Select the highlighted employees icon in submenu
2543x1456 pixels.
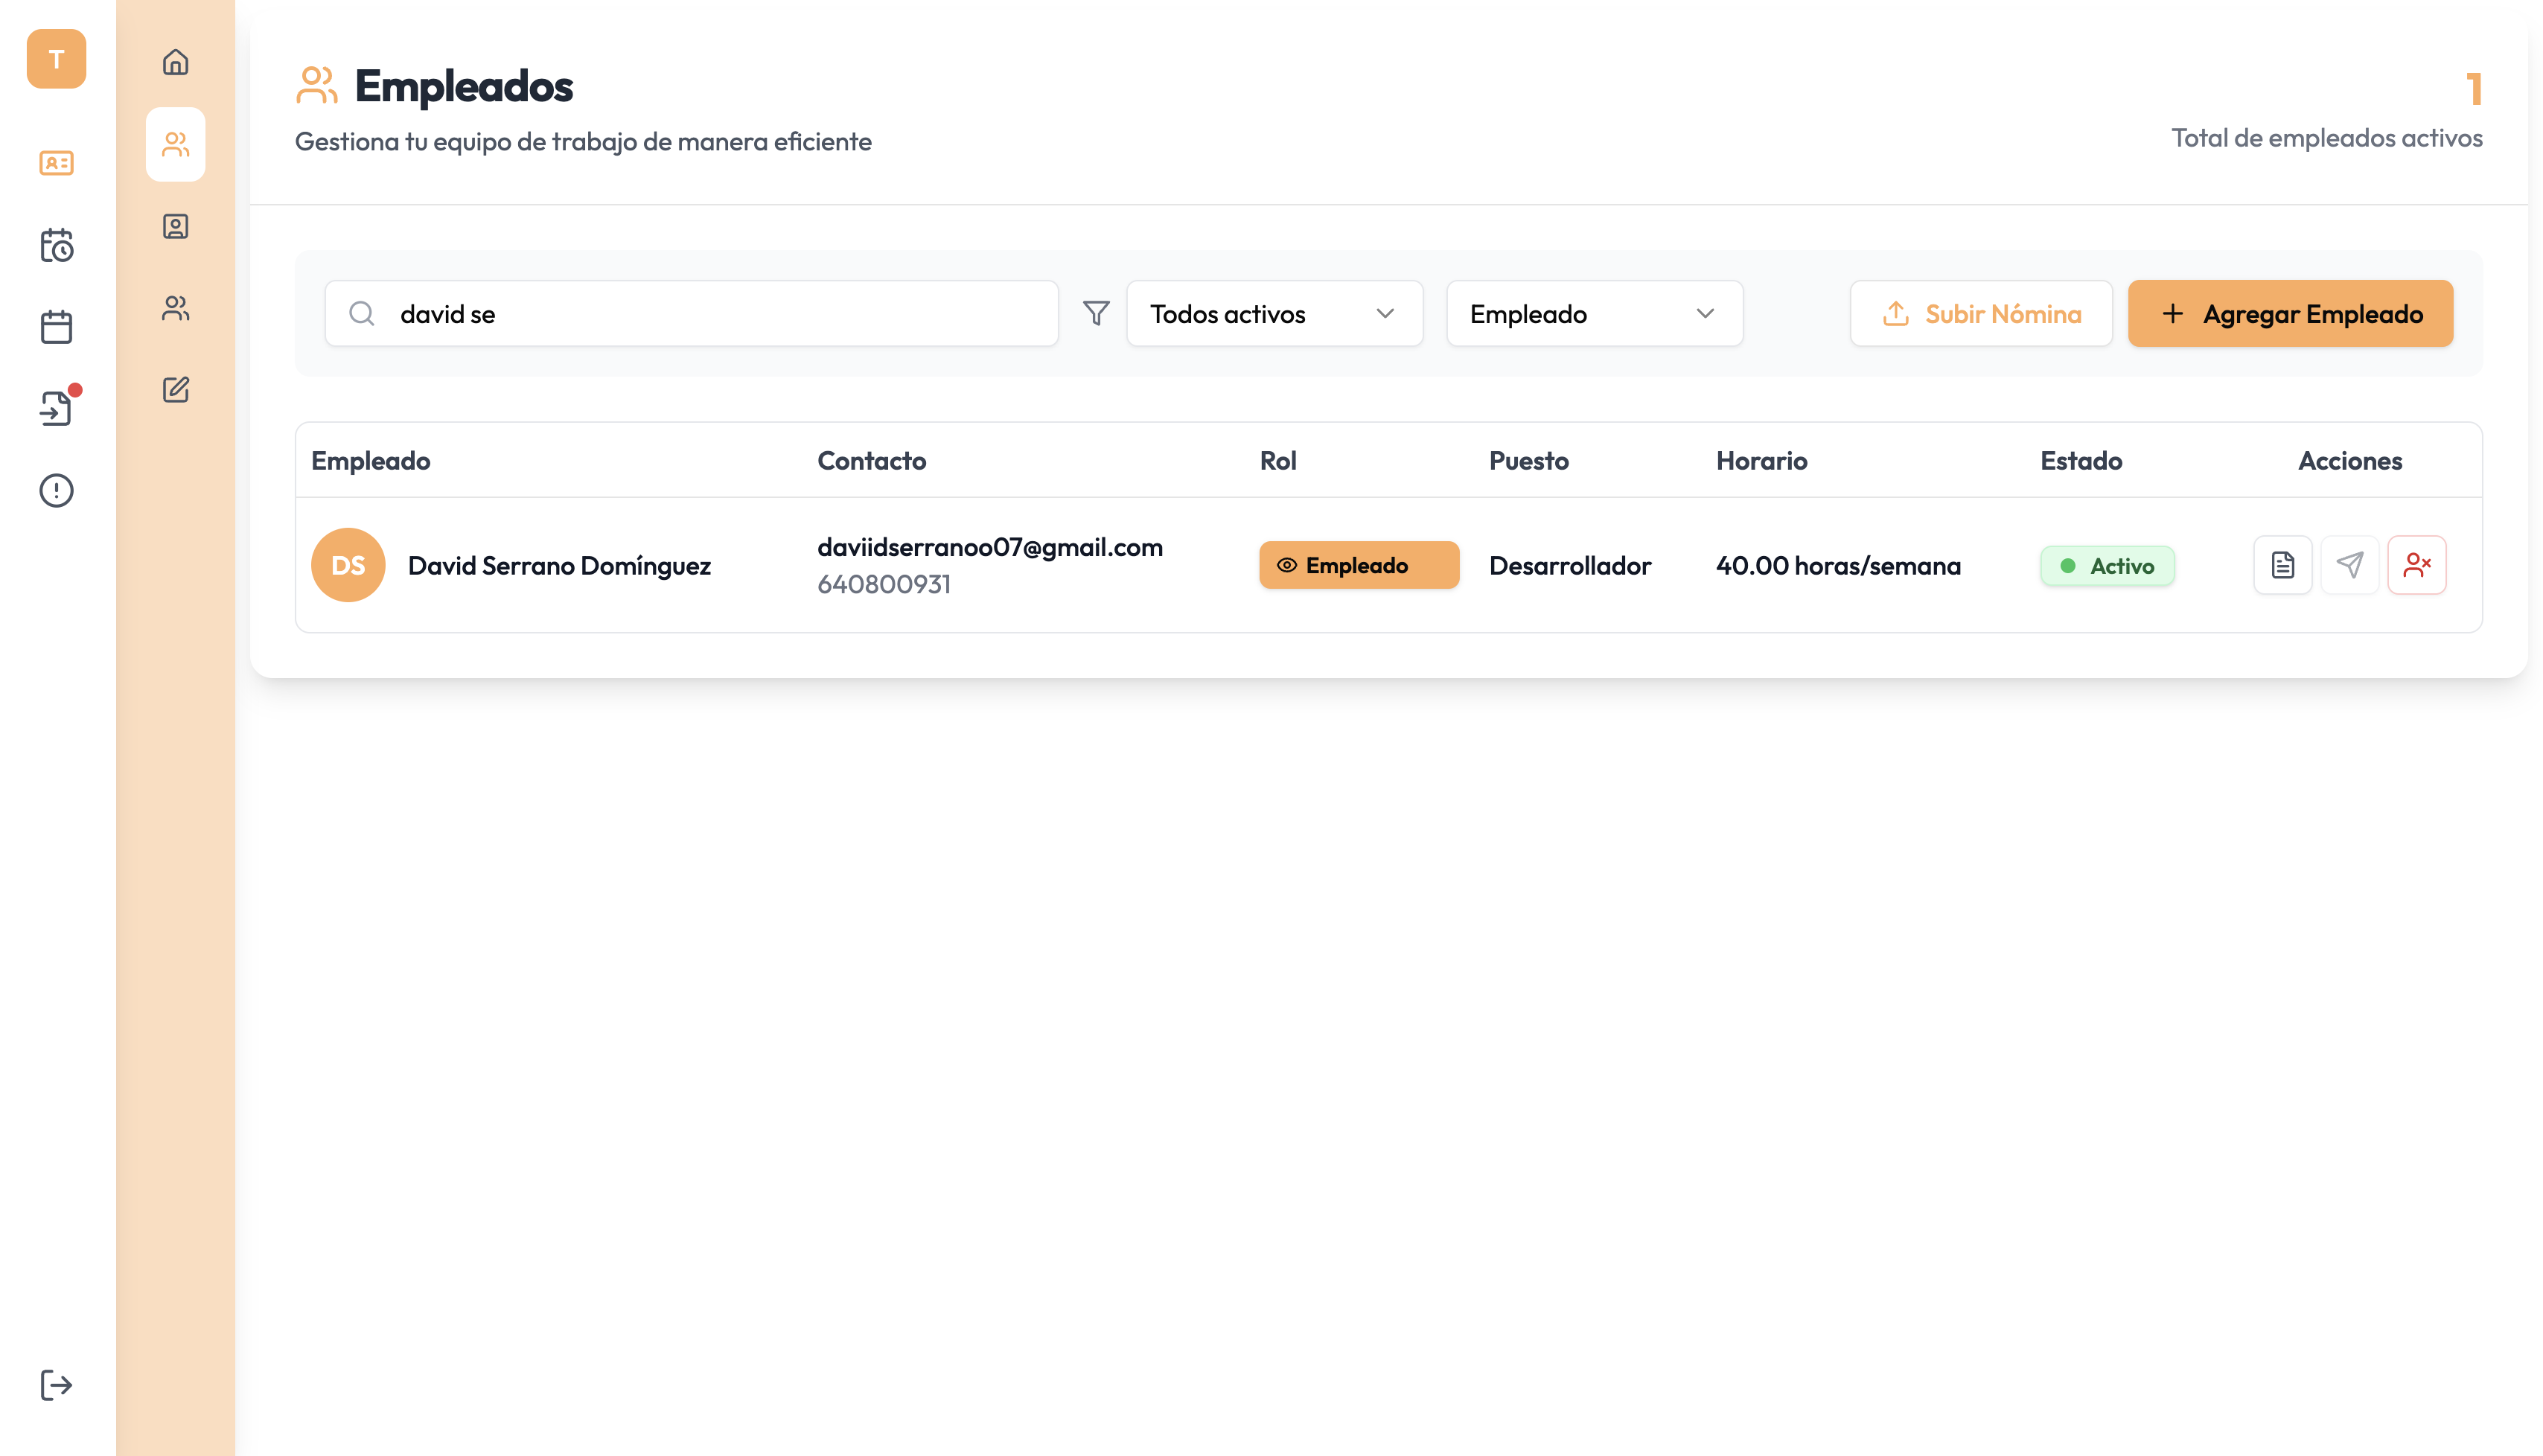point(176,144)
